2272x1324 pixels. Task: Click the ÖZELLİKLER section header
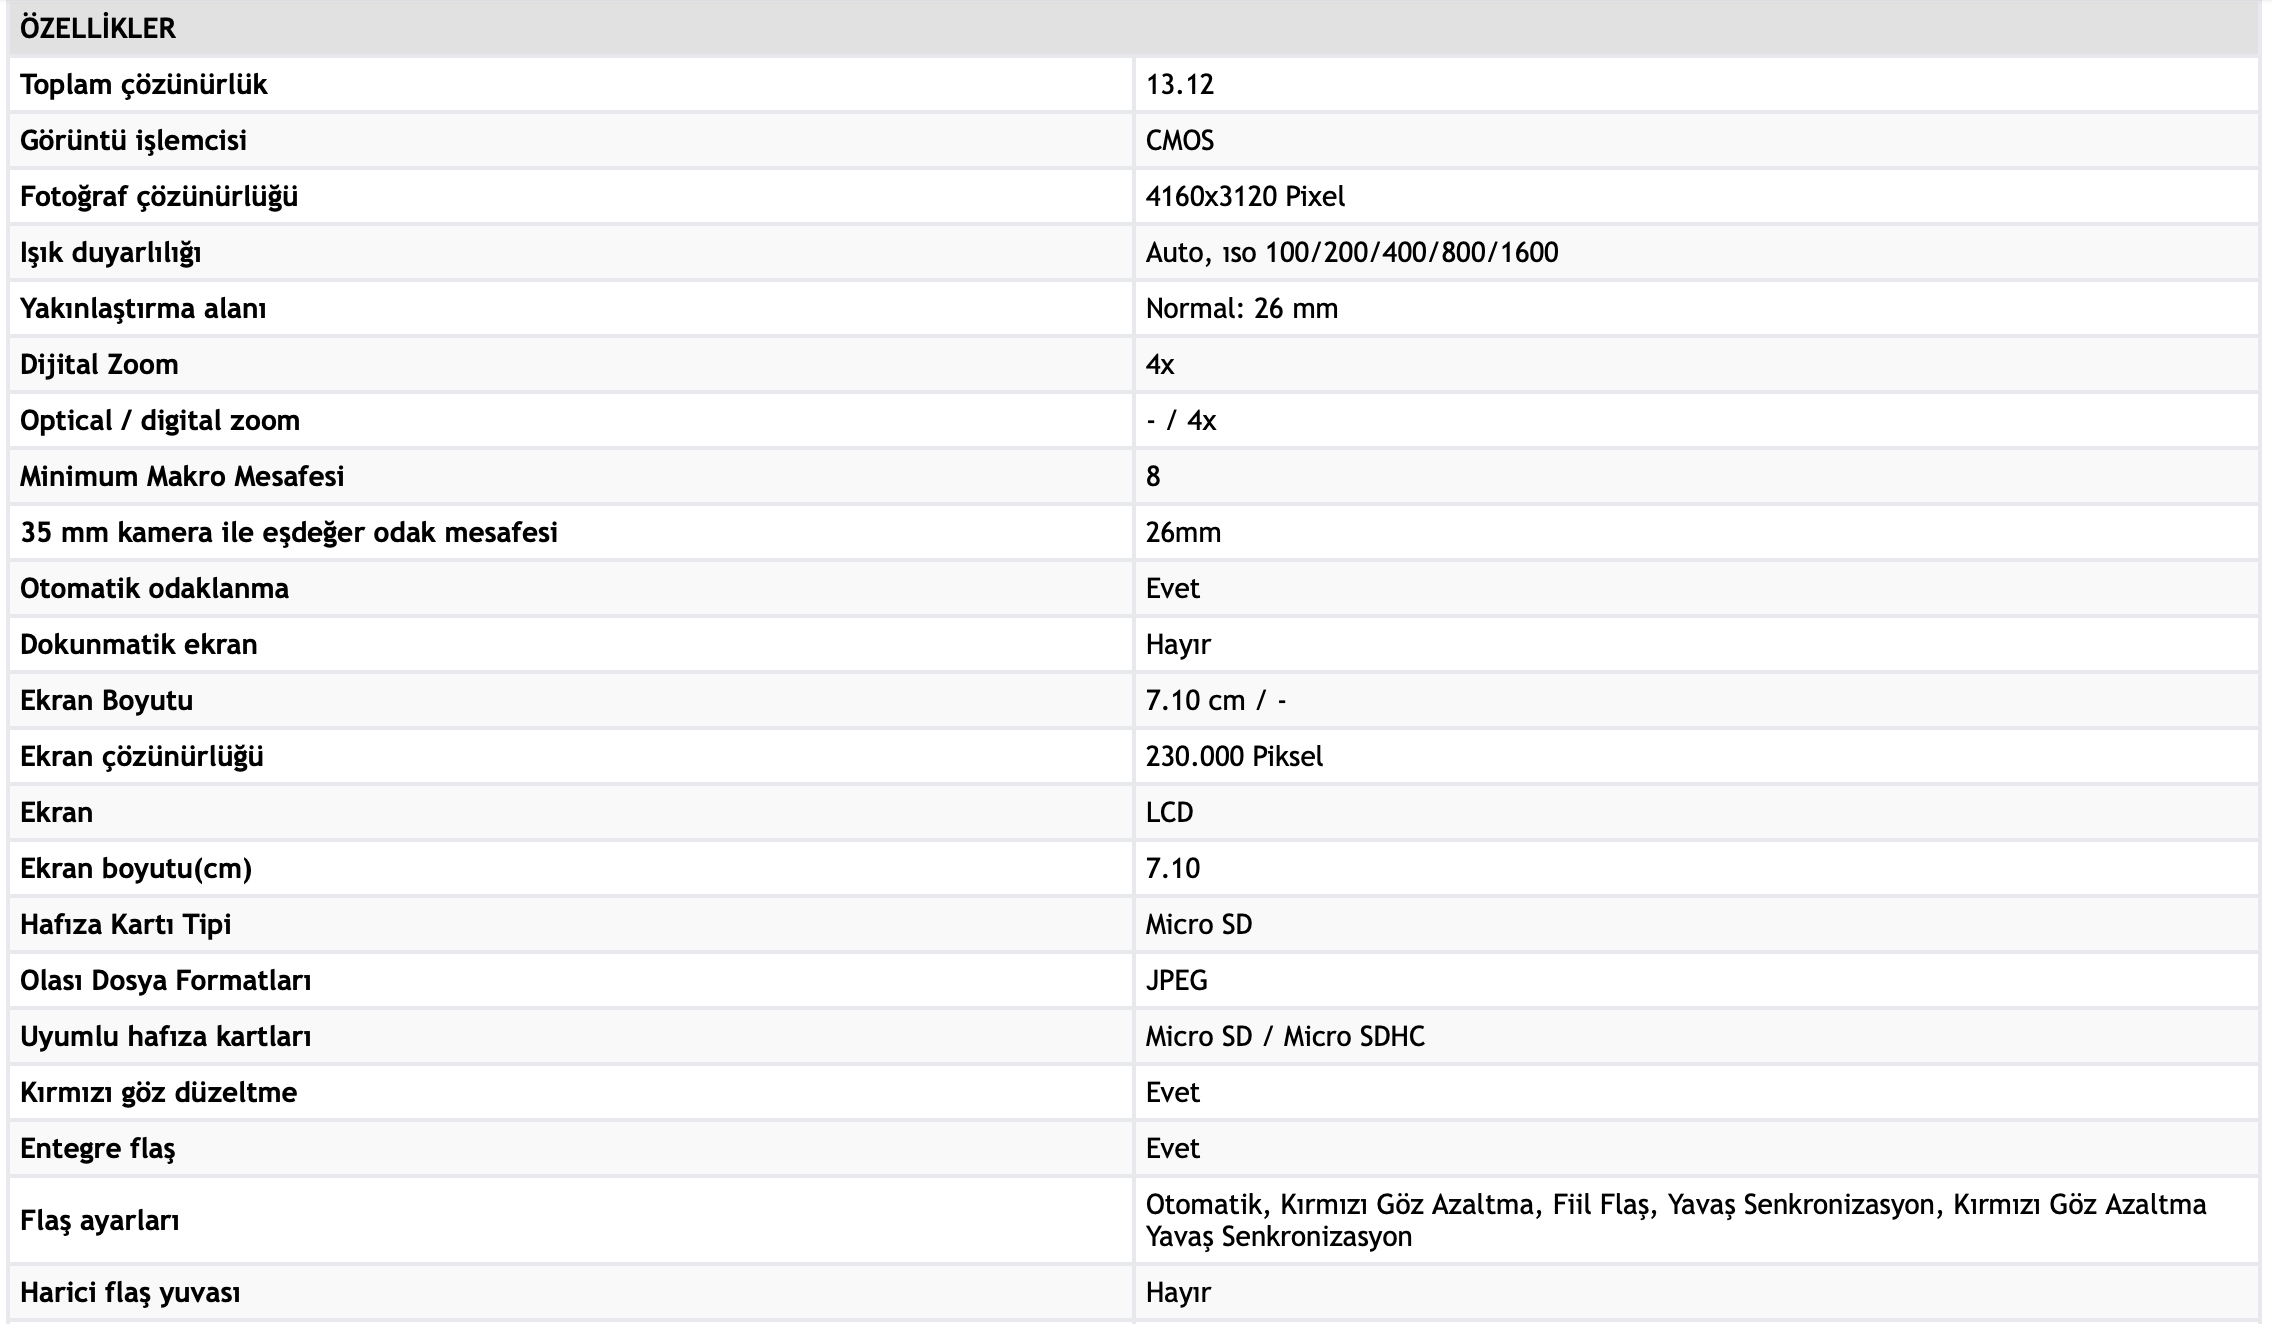pos(98,28)
